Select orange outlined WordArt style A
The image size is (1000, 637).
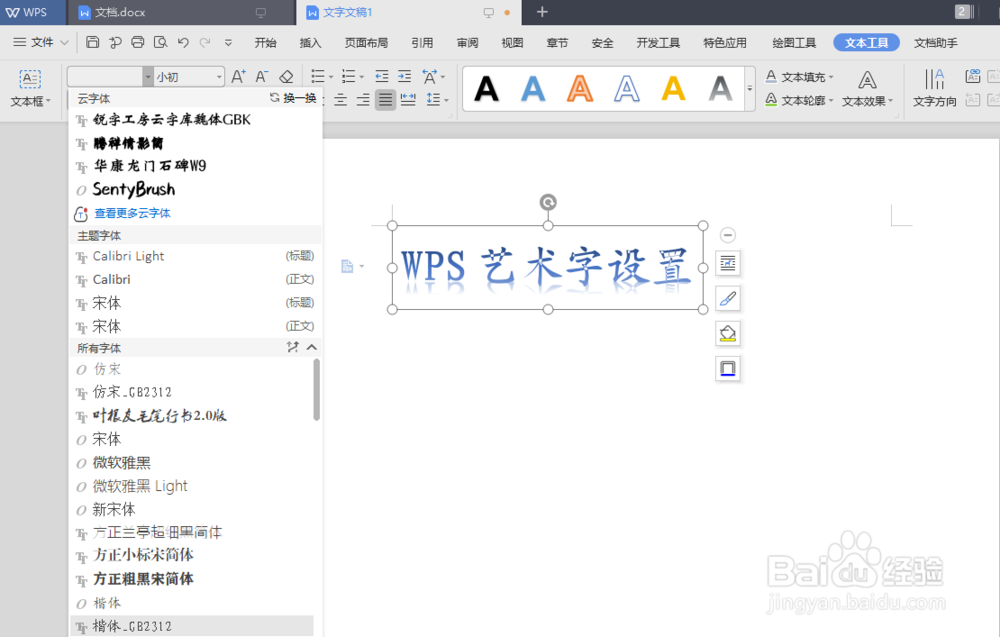[x=580, y=89]
